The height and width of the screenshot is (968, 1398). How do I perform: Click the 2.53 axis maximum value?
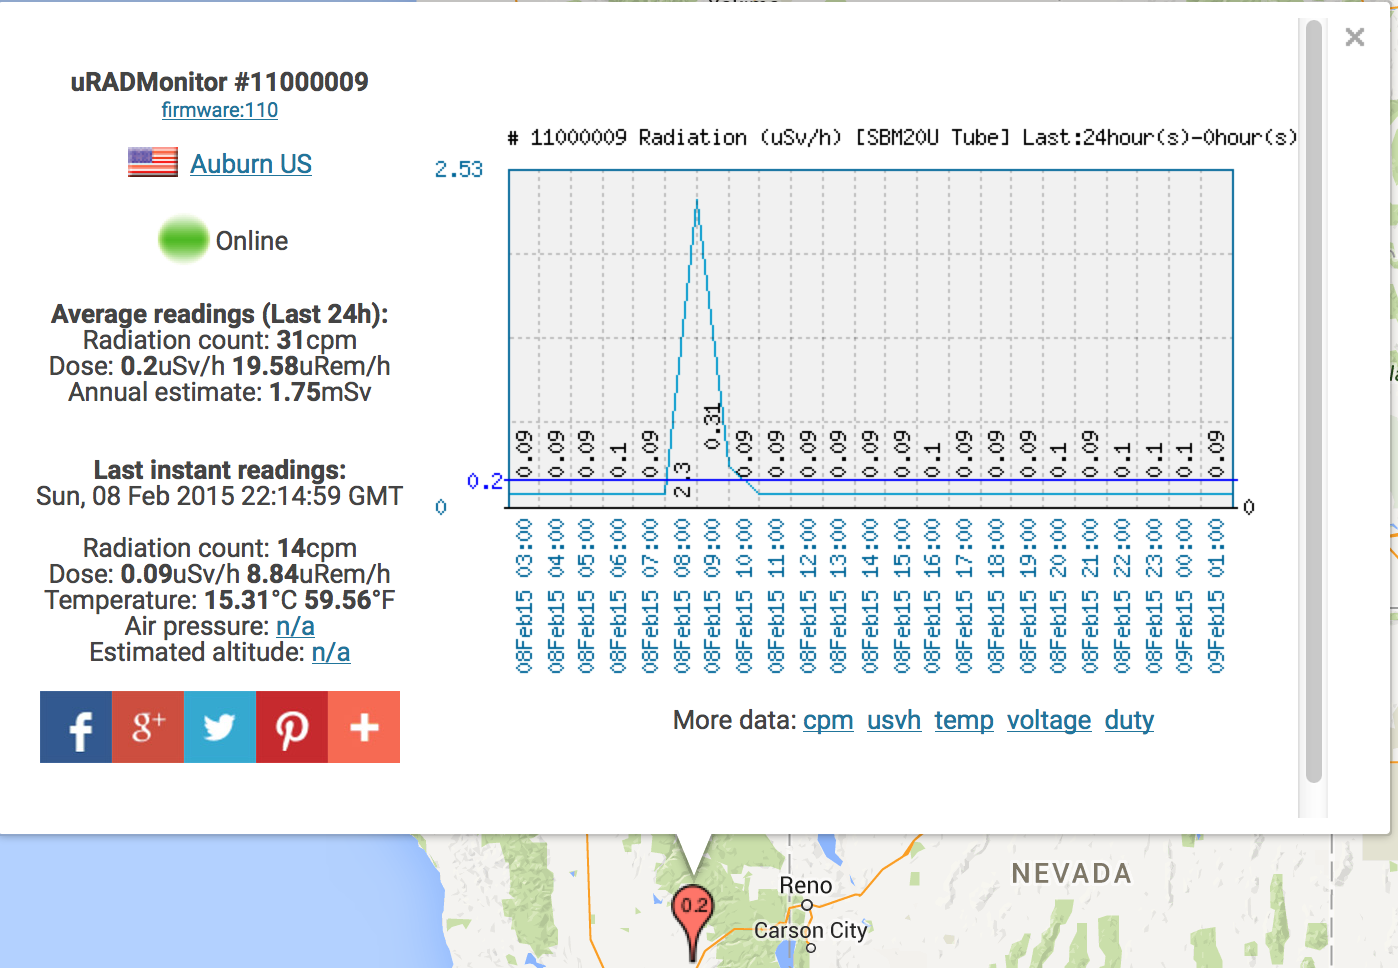click(x=459, y=169)
